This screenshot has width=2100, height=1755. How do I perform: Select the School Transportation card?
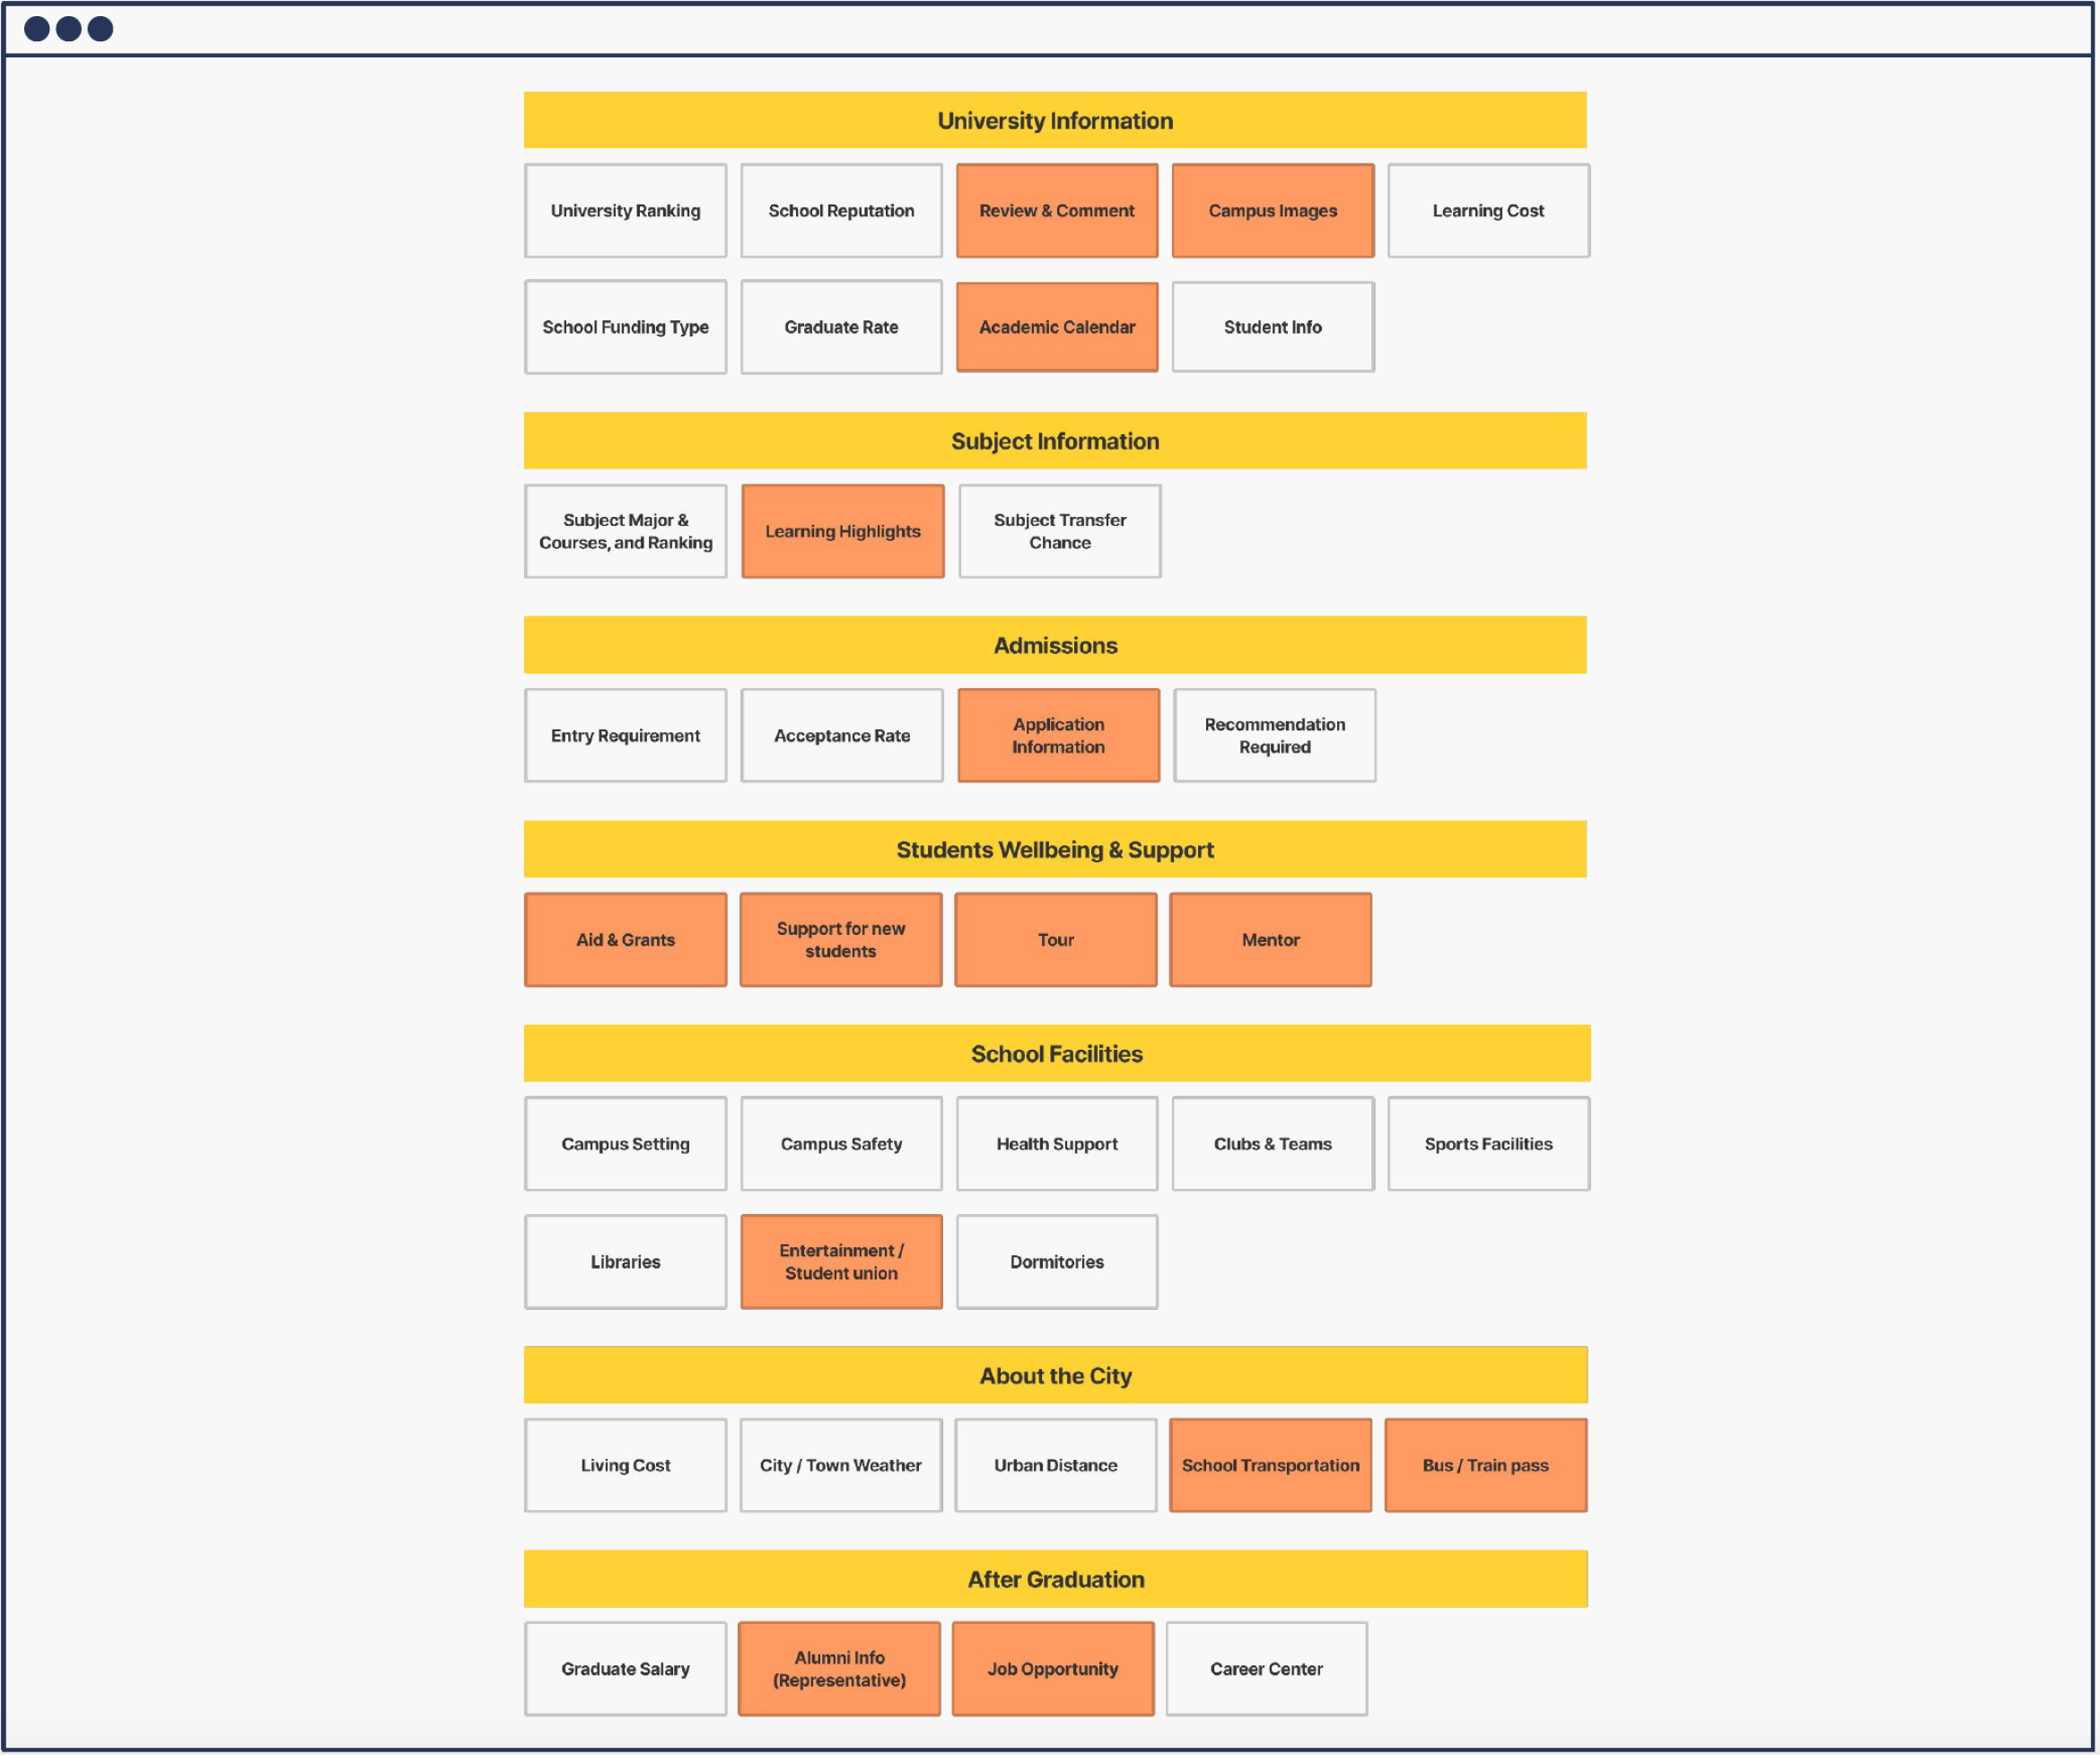point(1271,1465)
